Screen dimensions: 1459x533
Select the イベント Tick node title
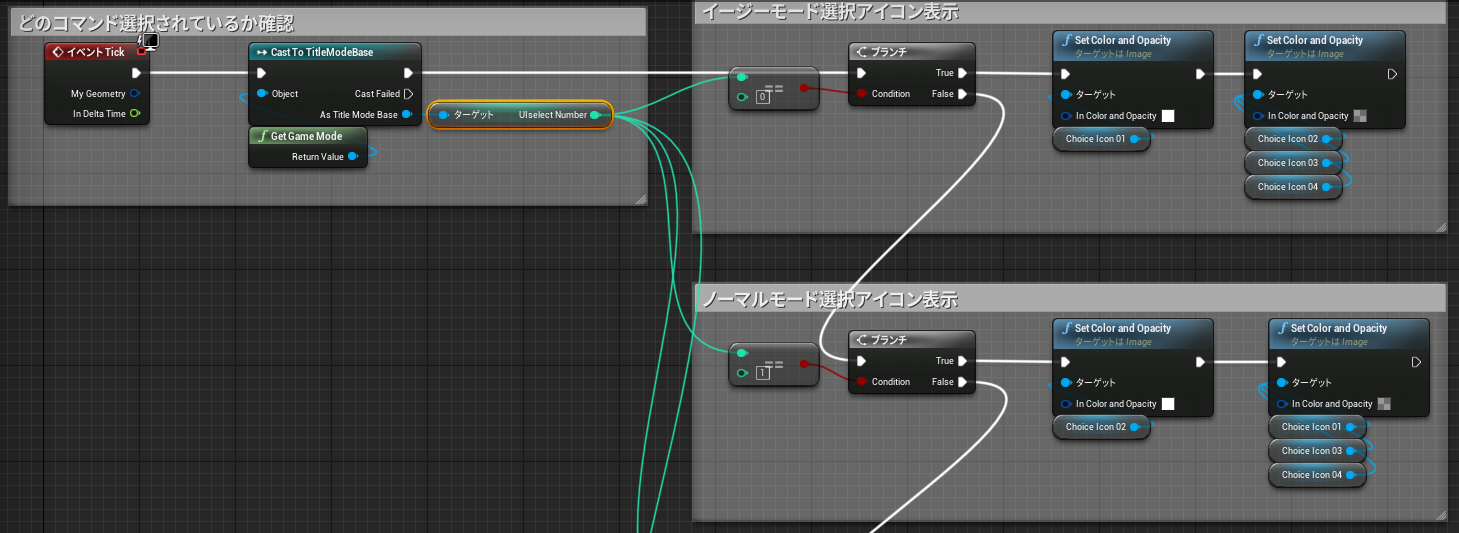pos(95,52)
